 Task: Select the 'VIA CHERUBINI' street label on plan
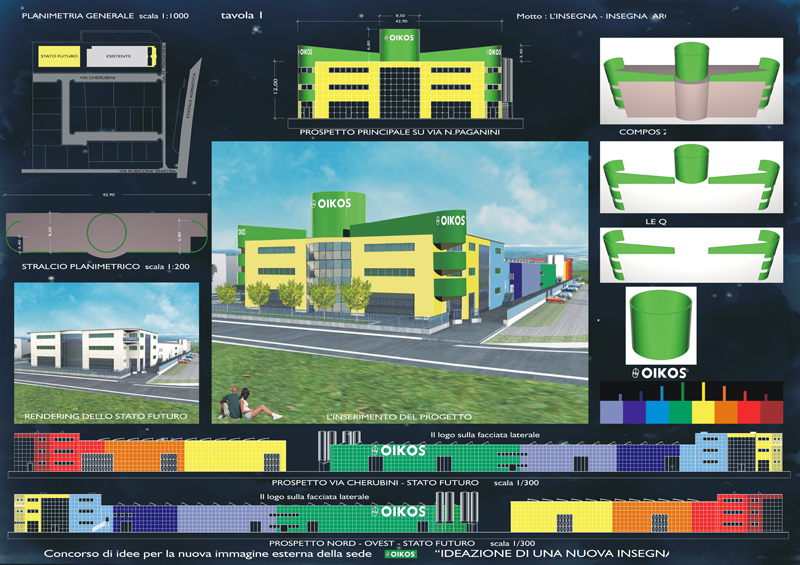[x=97, y=78]
